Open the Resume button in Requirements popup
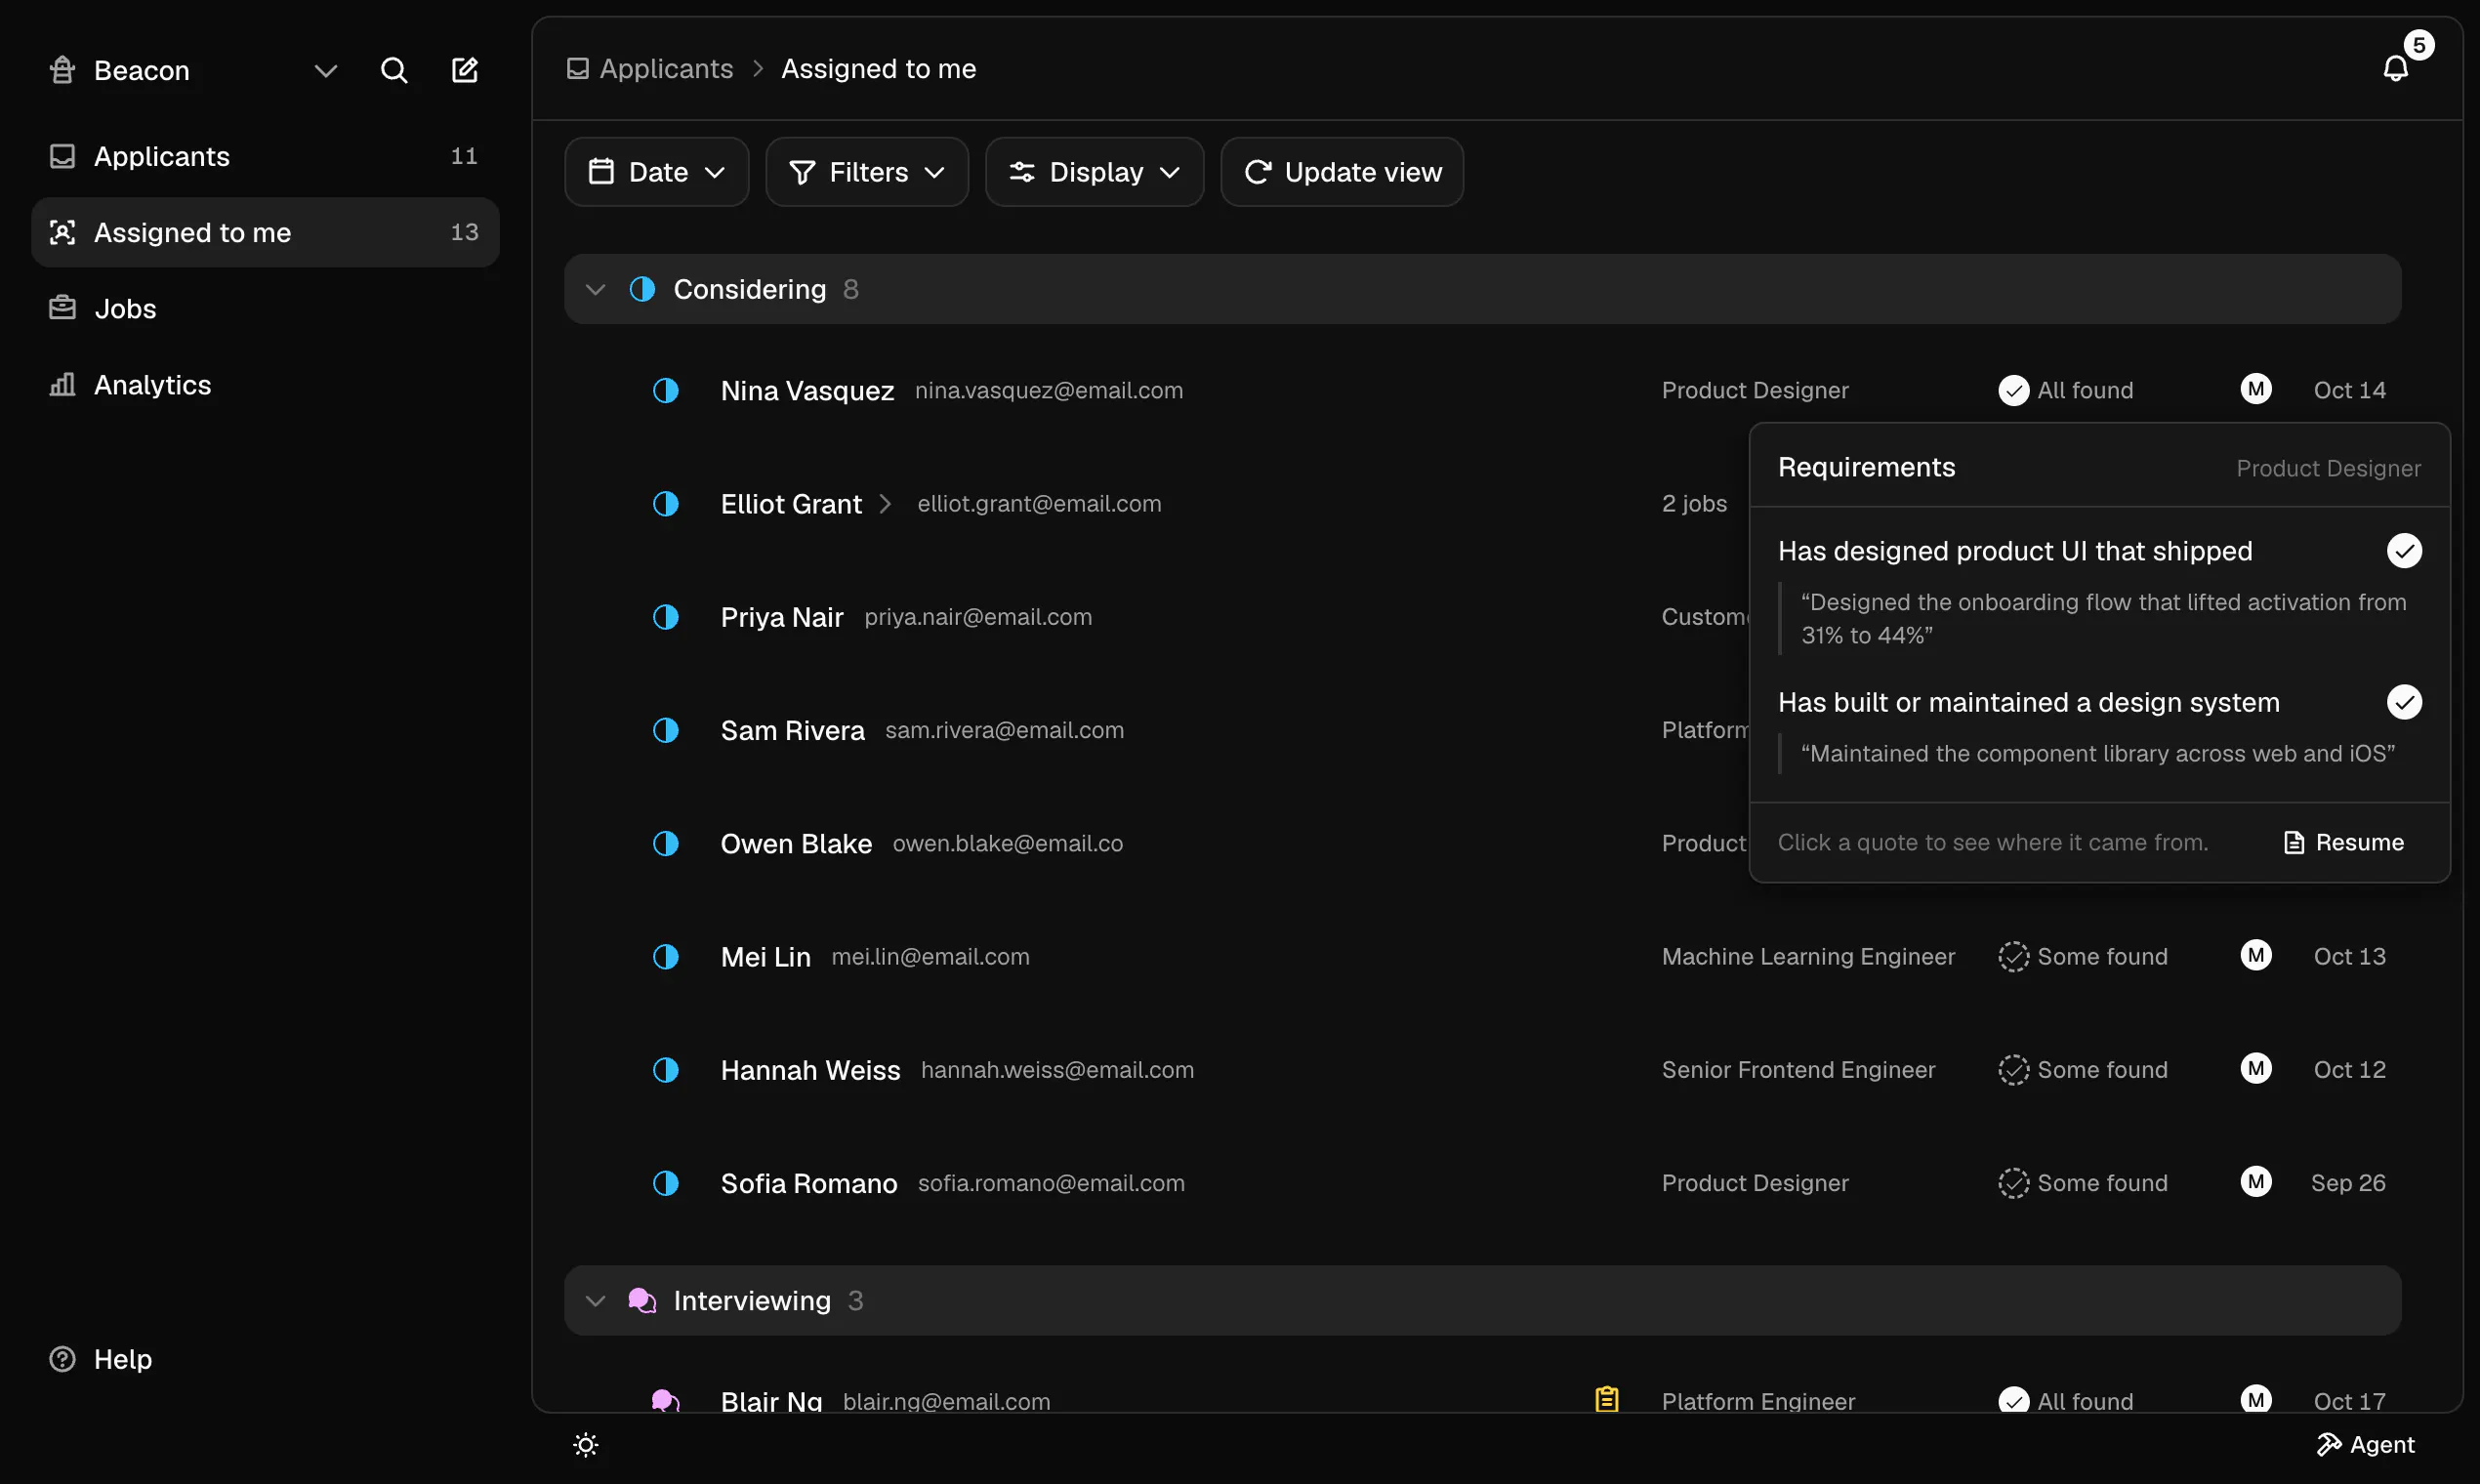This screenshot has width=2480, height=1484. click(2344, 842)
